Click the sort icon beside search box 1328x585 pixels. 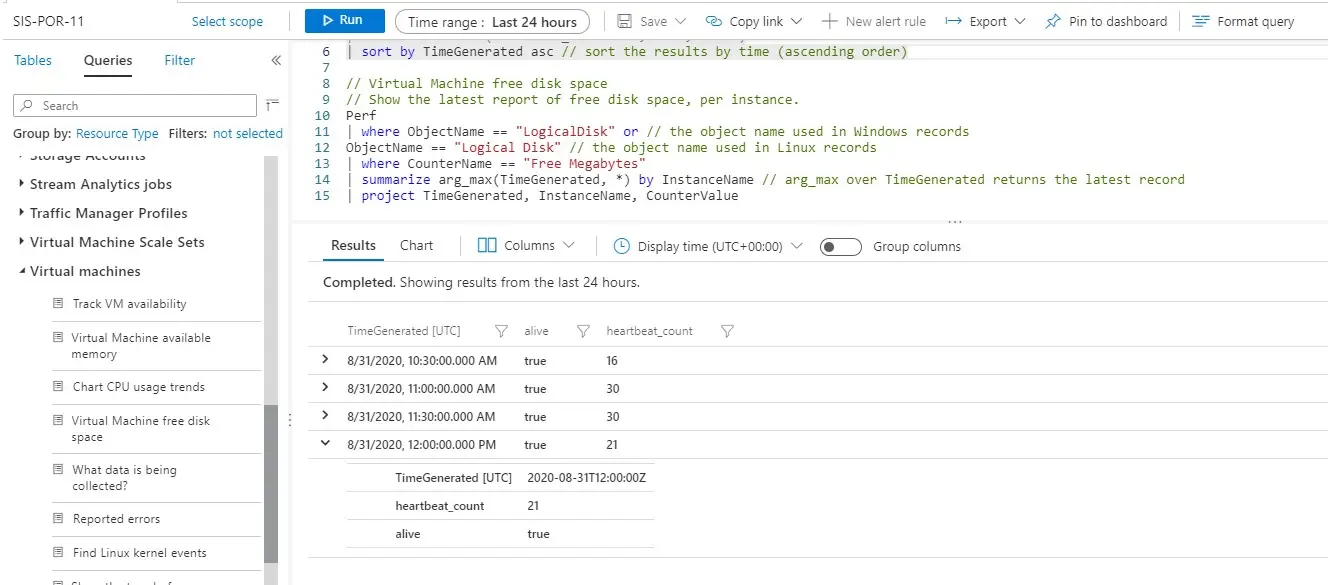tap(273, 105)
